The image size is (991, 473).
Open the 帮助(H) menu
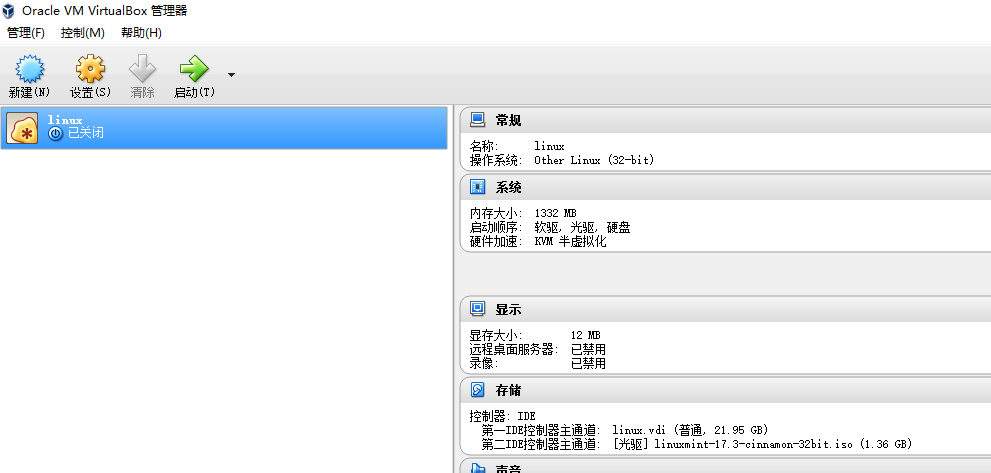142,33
